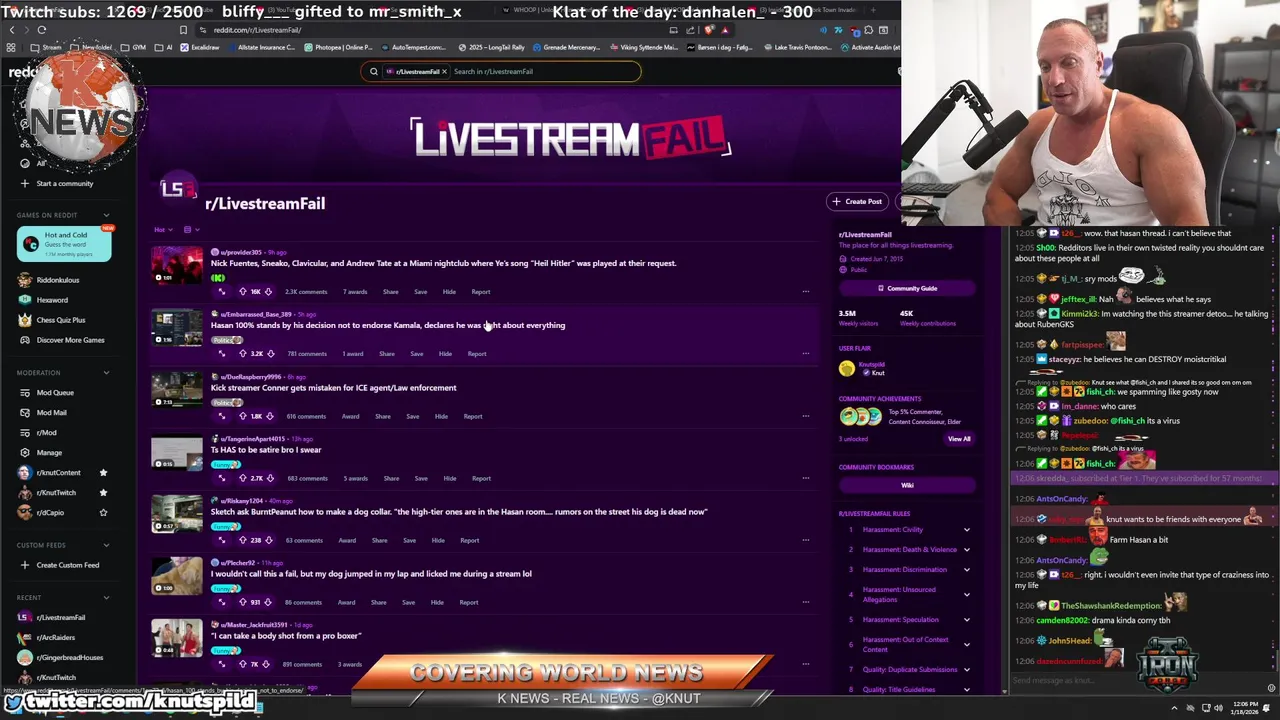Image resolution: width=1280 pixels, height=720 pixels.
Task: Open the view layout dropdown
Action: 191,230
